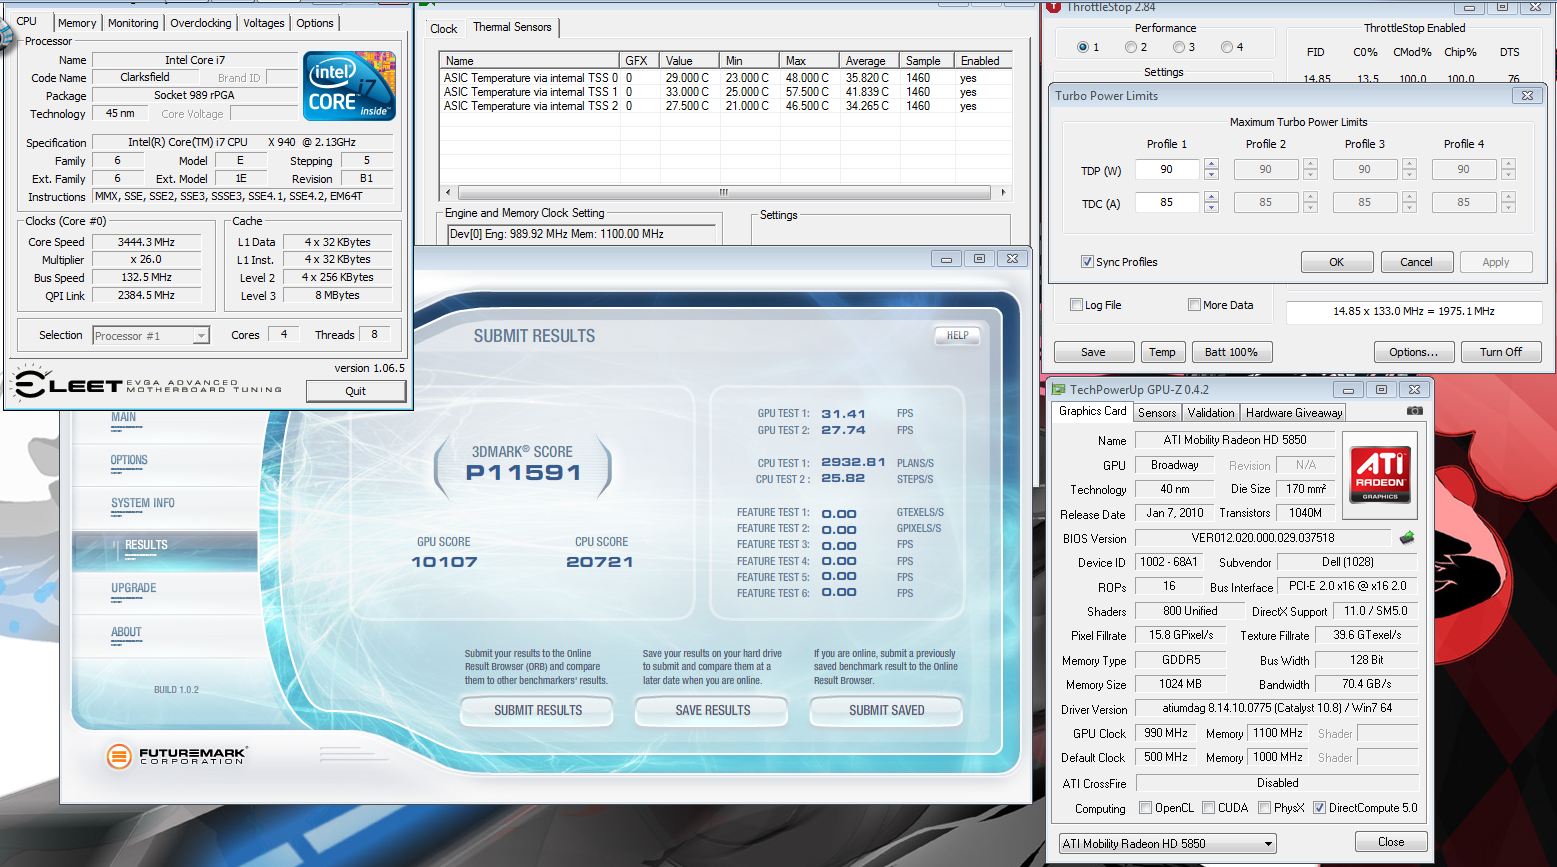Select ThrottleStop performance profile 2
1557x867 pixels.
[x=1130, y=47]
